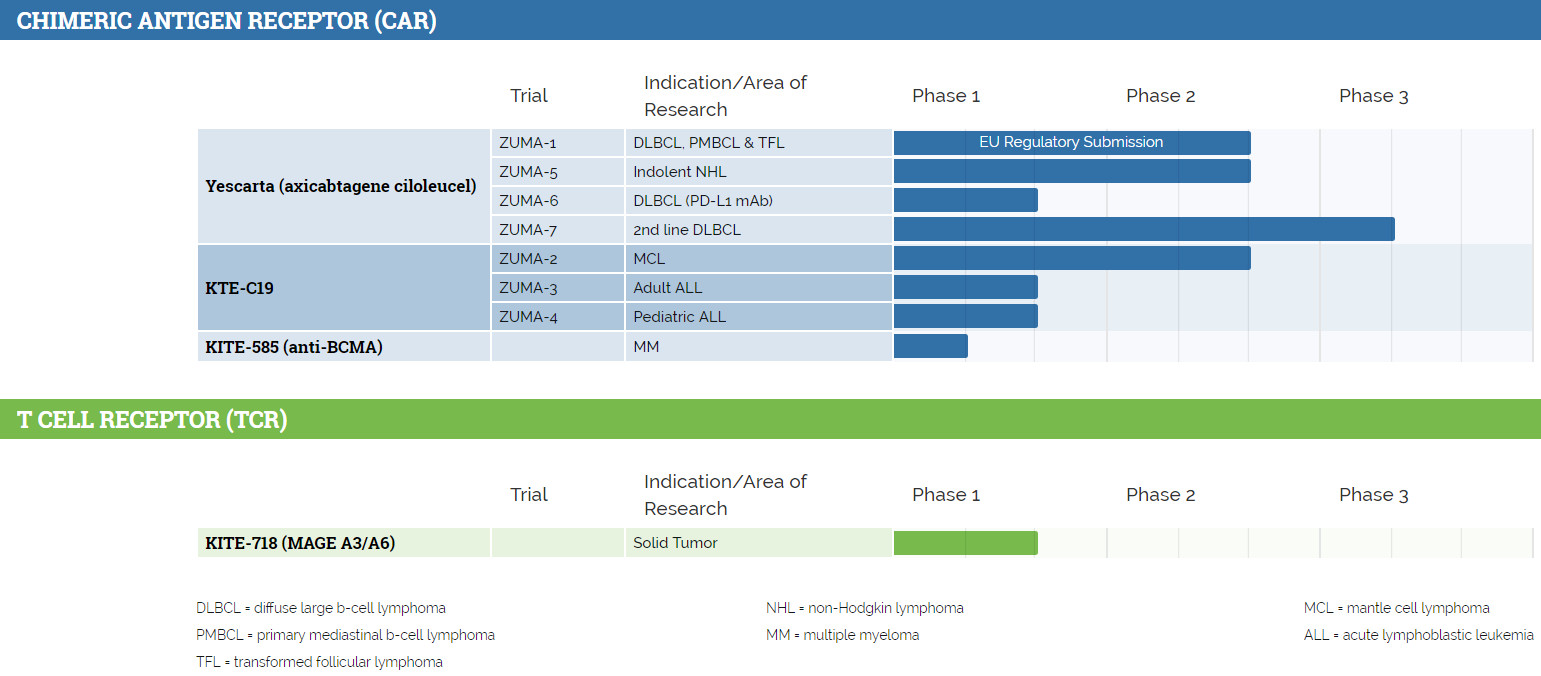Click Phase 2 header in TCR table
This screenshot has width=1541, height=676.
1160,495
